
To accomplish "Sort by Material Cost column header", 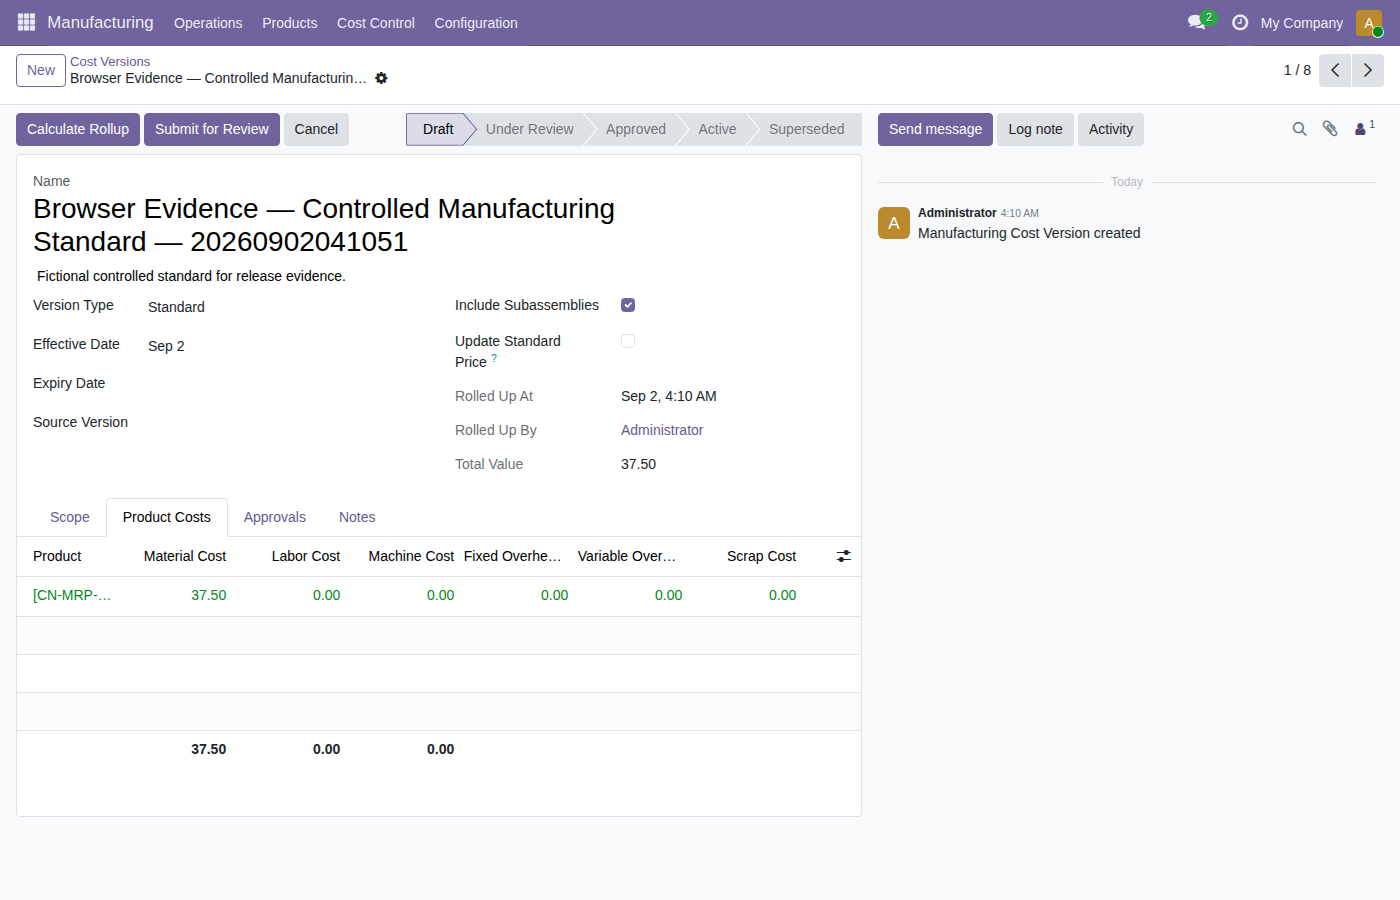I will tap(185, 556).
